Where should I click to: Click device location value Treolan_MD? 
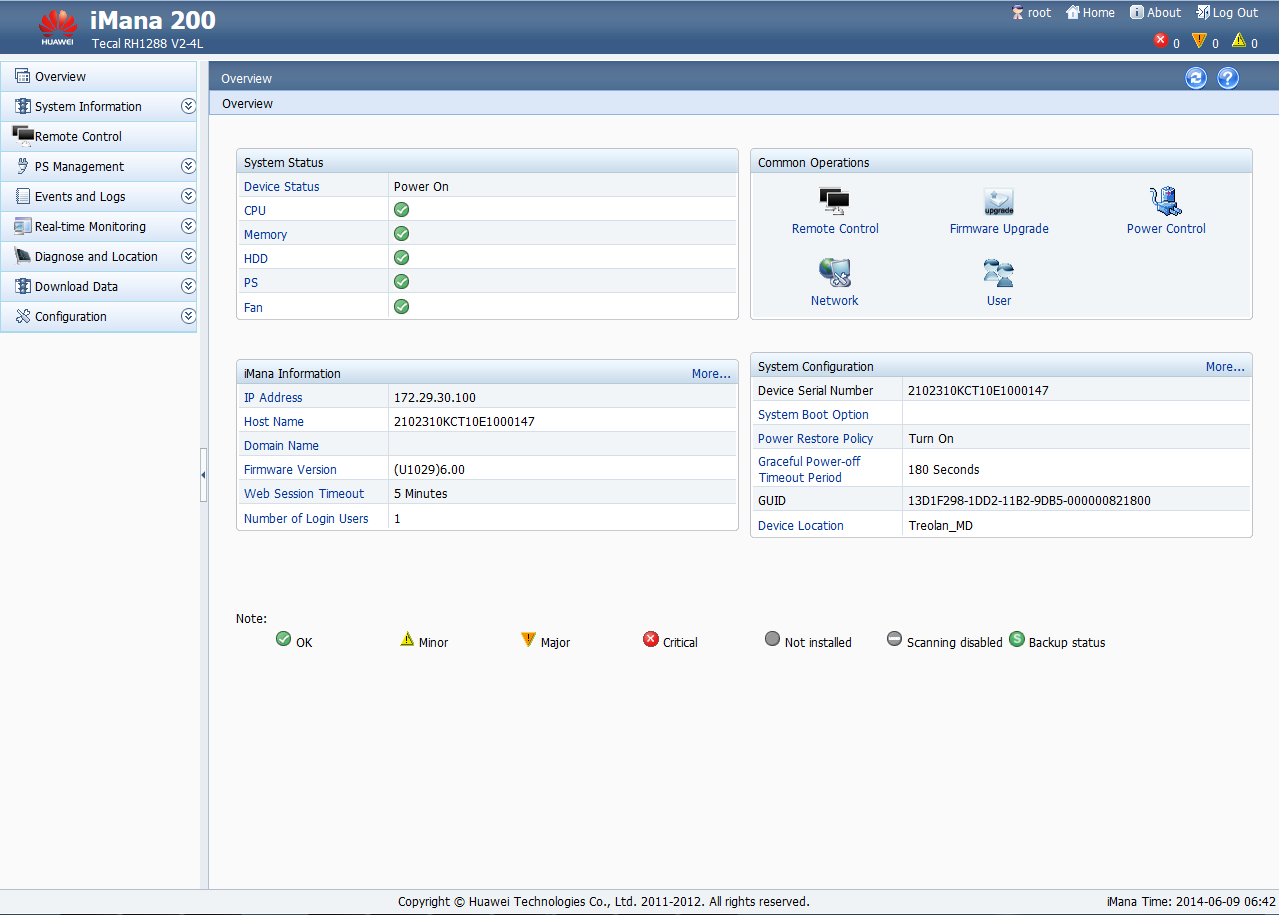pyautogui.click(x=940, y=526)
